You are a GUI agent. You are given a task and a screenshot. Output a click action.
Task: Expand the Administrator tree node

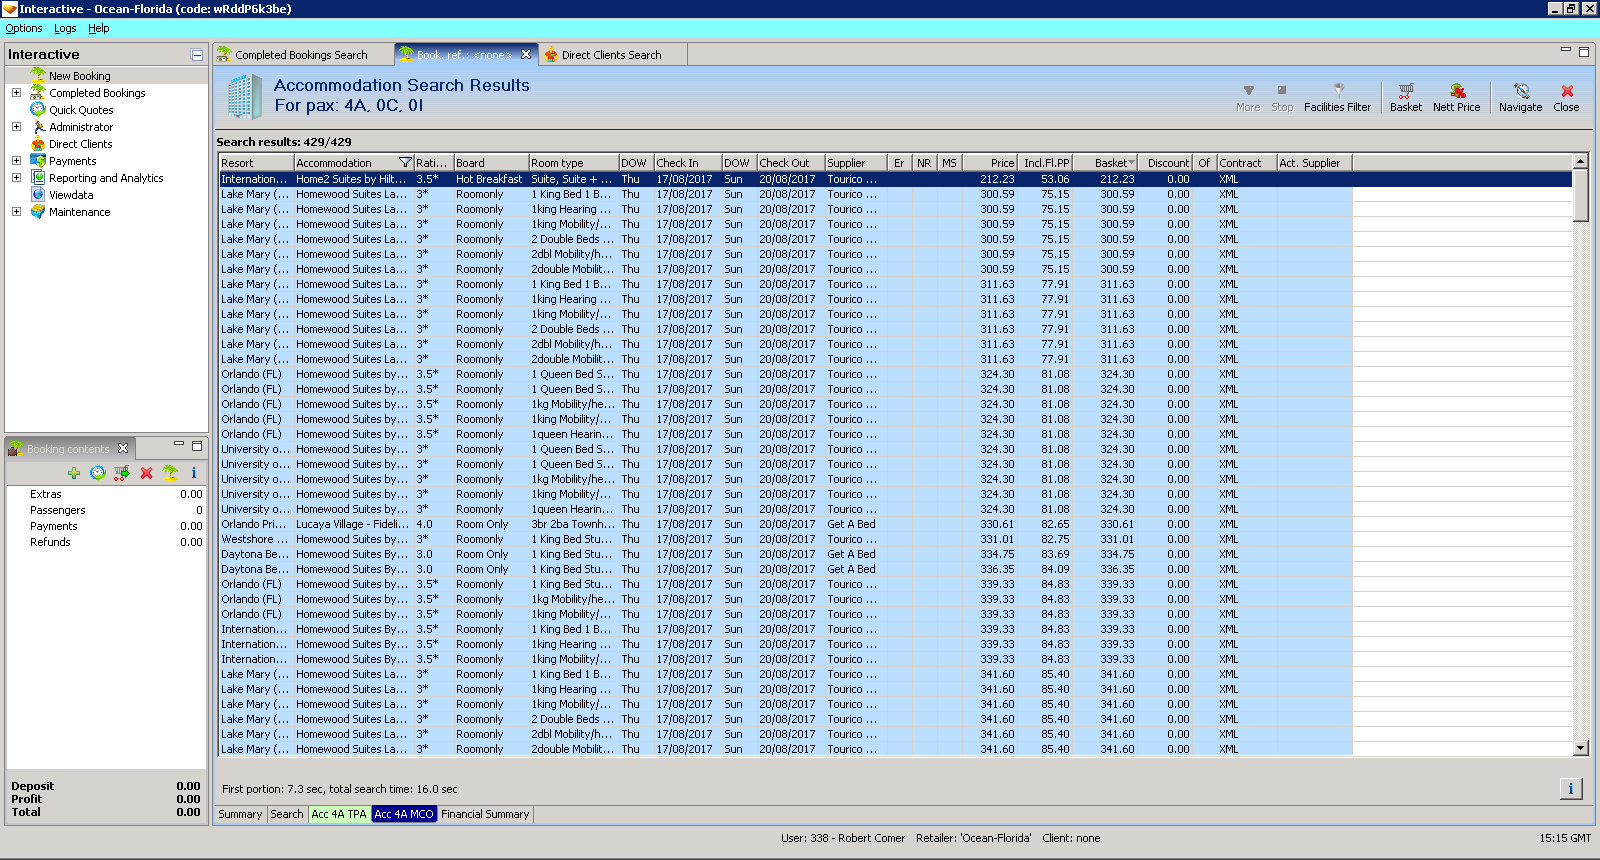tap(16, 127)
